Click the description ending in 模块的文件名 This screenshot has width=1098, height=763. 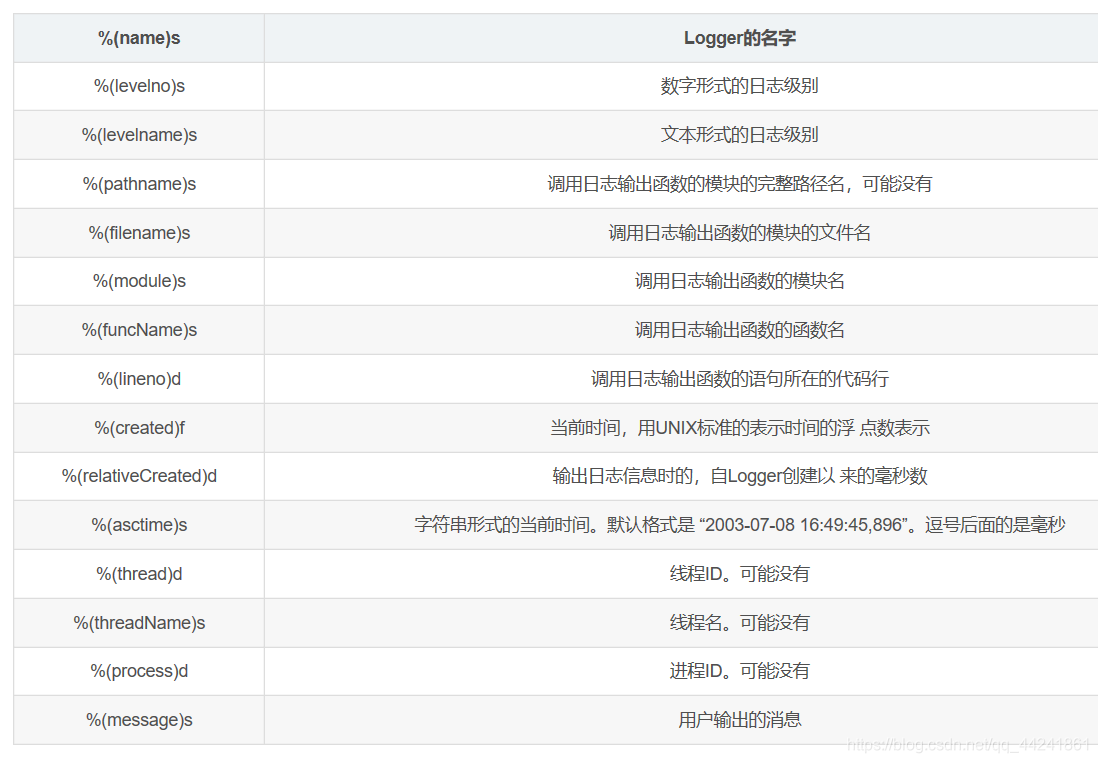coord(739,232)
